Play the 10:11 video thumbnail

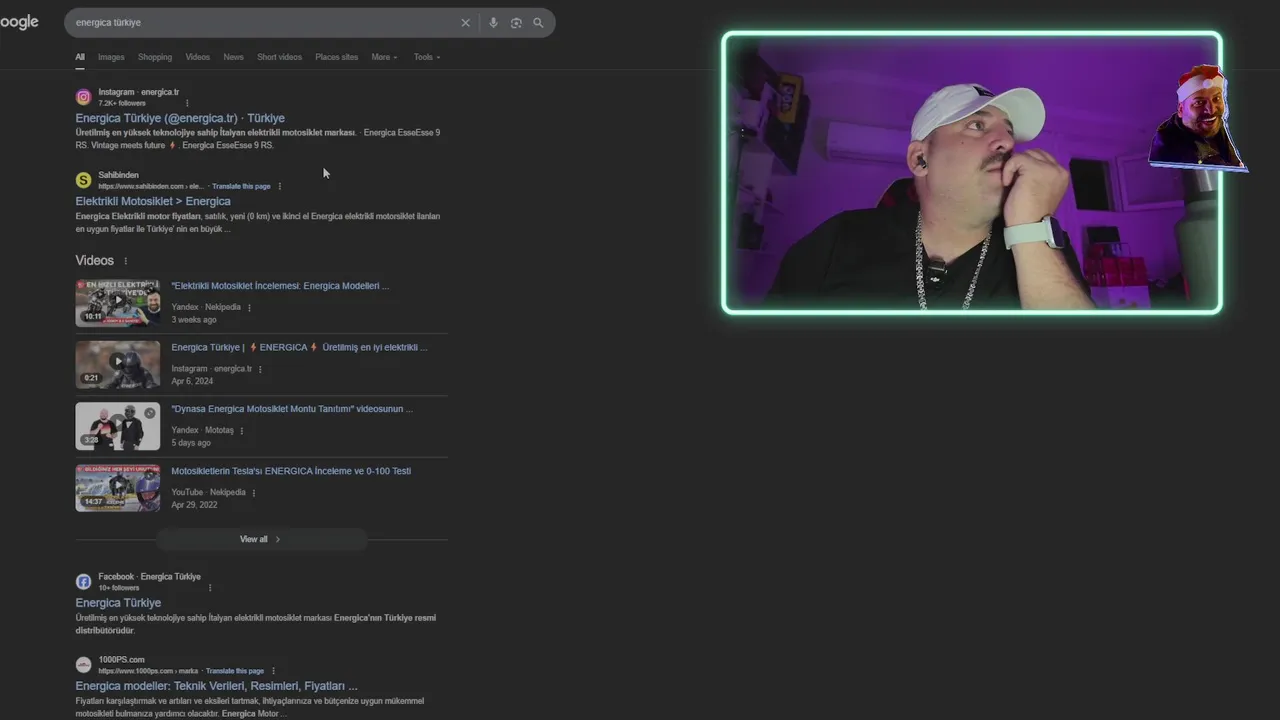[117, 303]
